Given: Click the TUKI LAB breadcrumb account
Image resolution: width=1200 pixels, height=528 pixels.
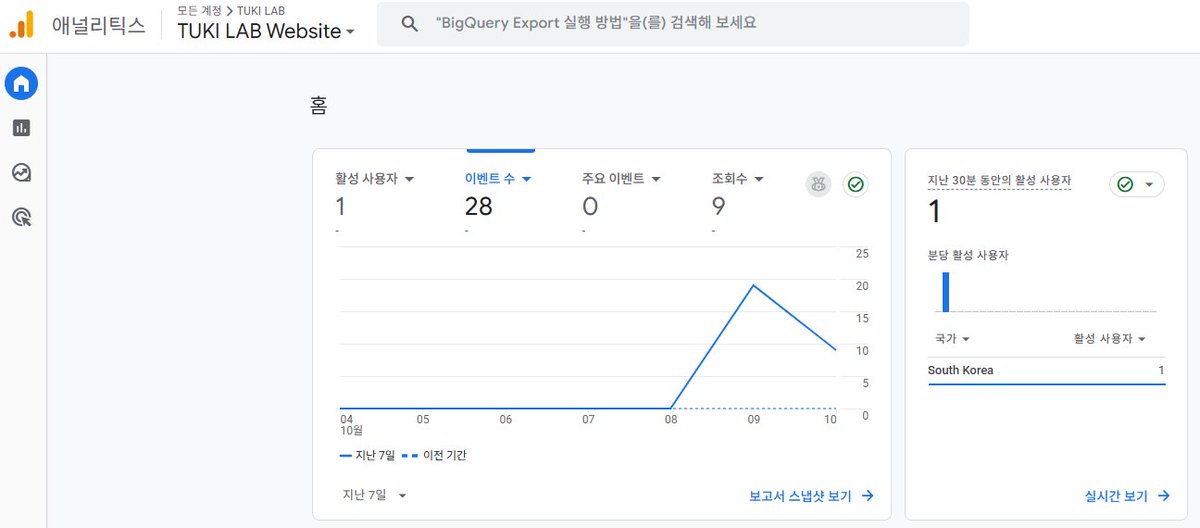Looking at the screenshot, I should [261, 10].
